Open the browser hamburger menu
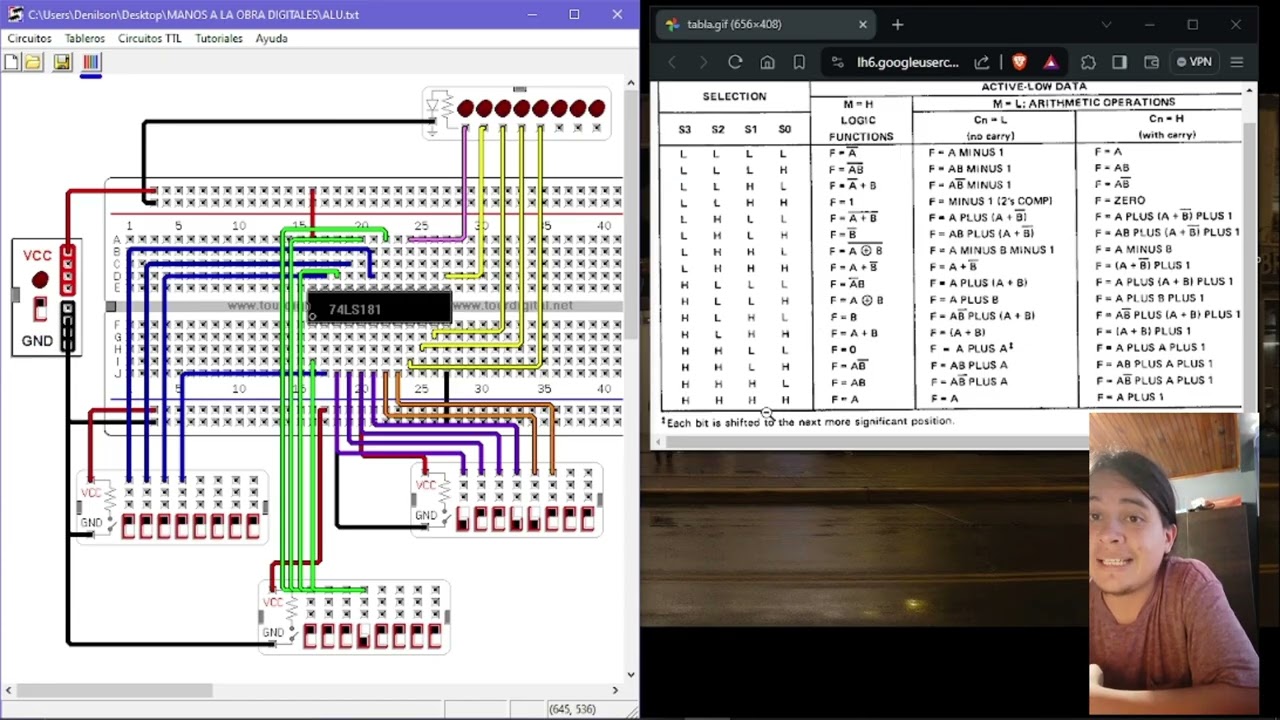Screen dimensions: 1280x720 (1237, 62)
